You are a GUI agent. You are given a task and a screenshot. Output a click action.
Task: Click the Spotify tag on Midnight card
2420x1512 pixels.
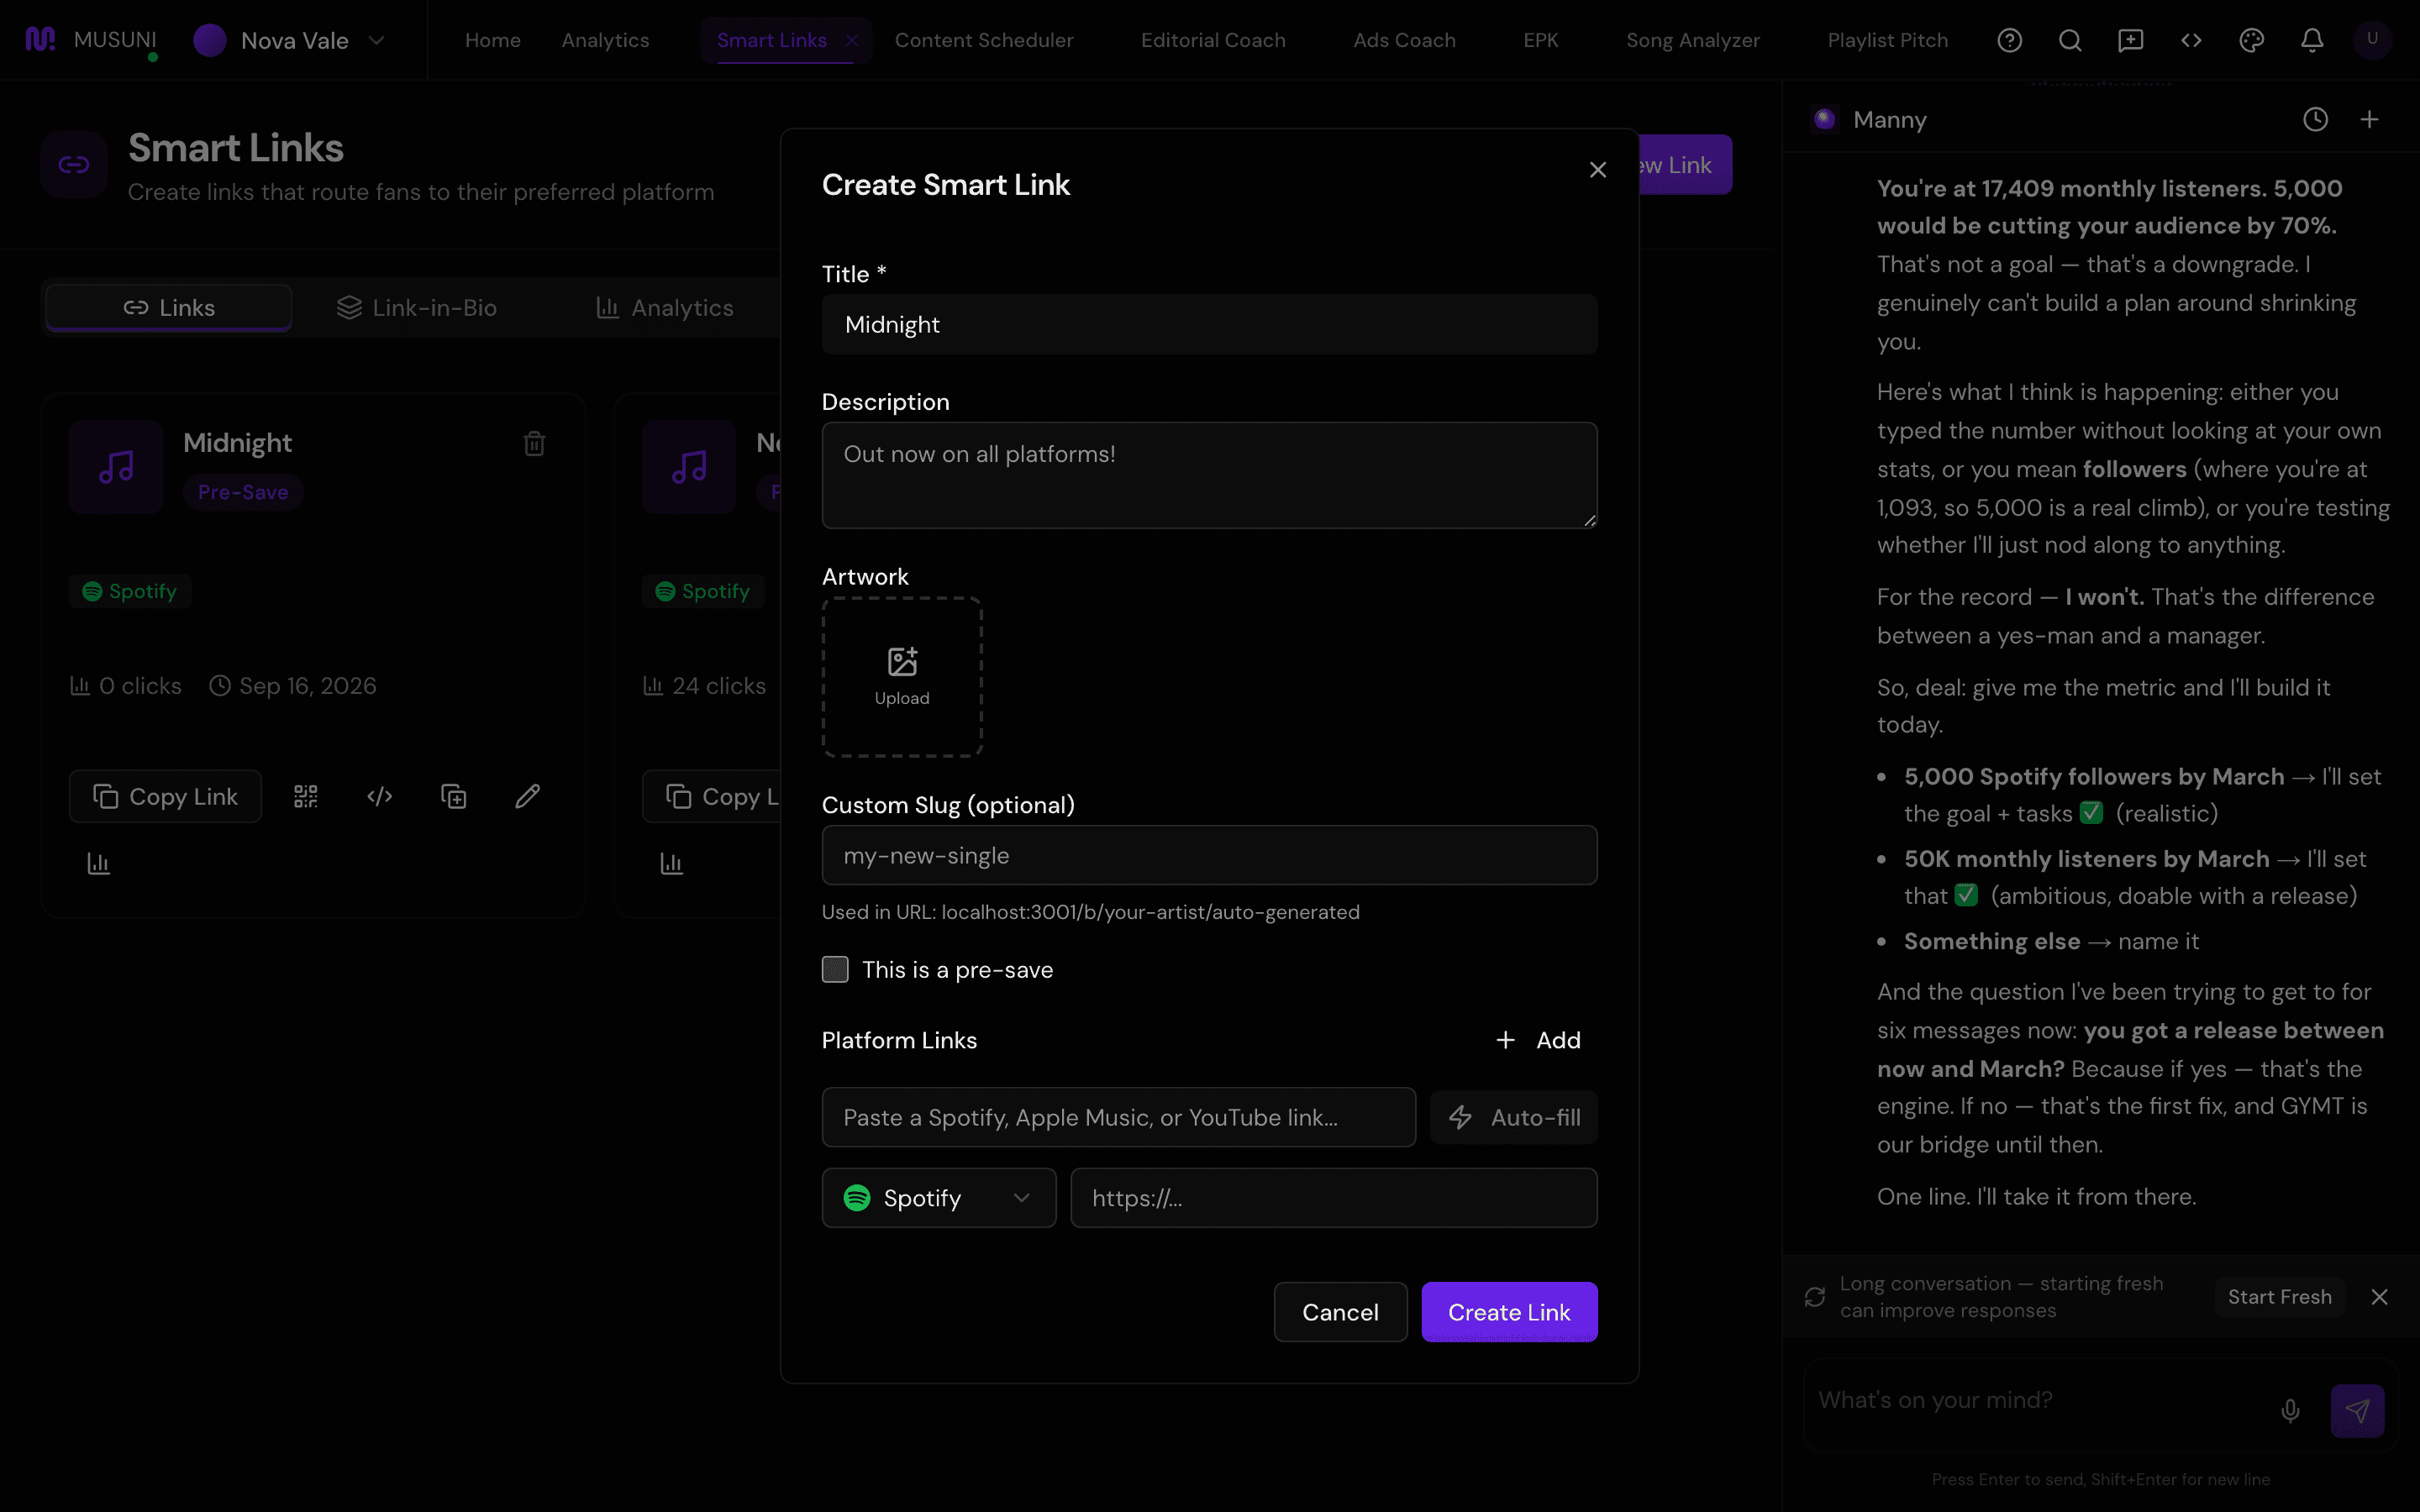pyautogui.click(x=130, y=591)
